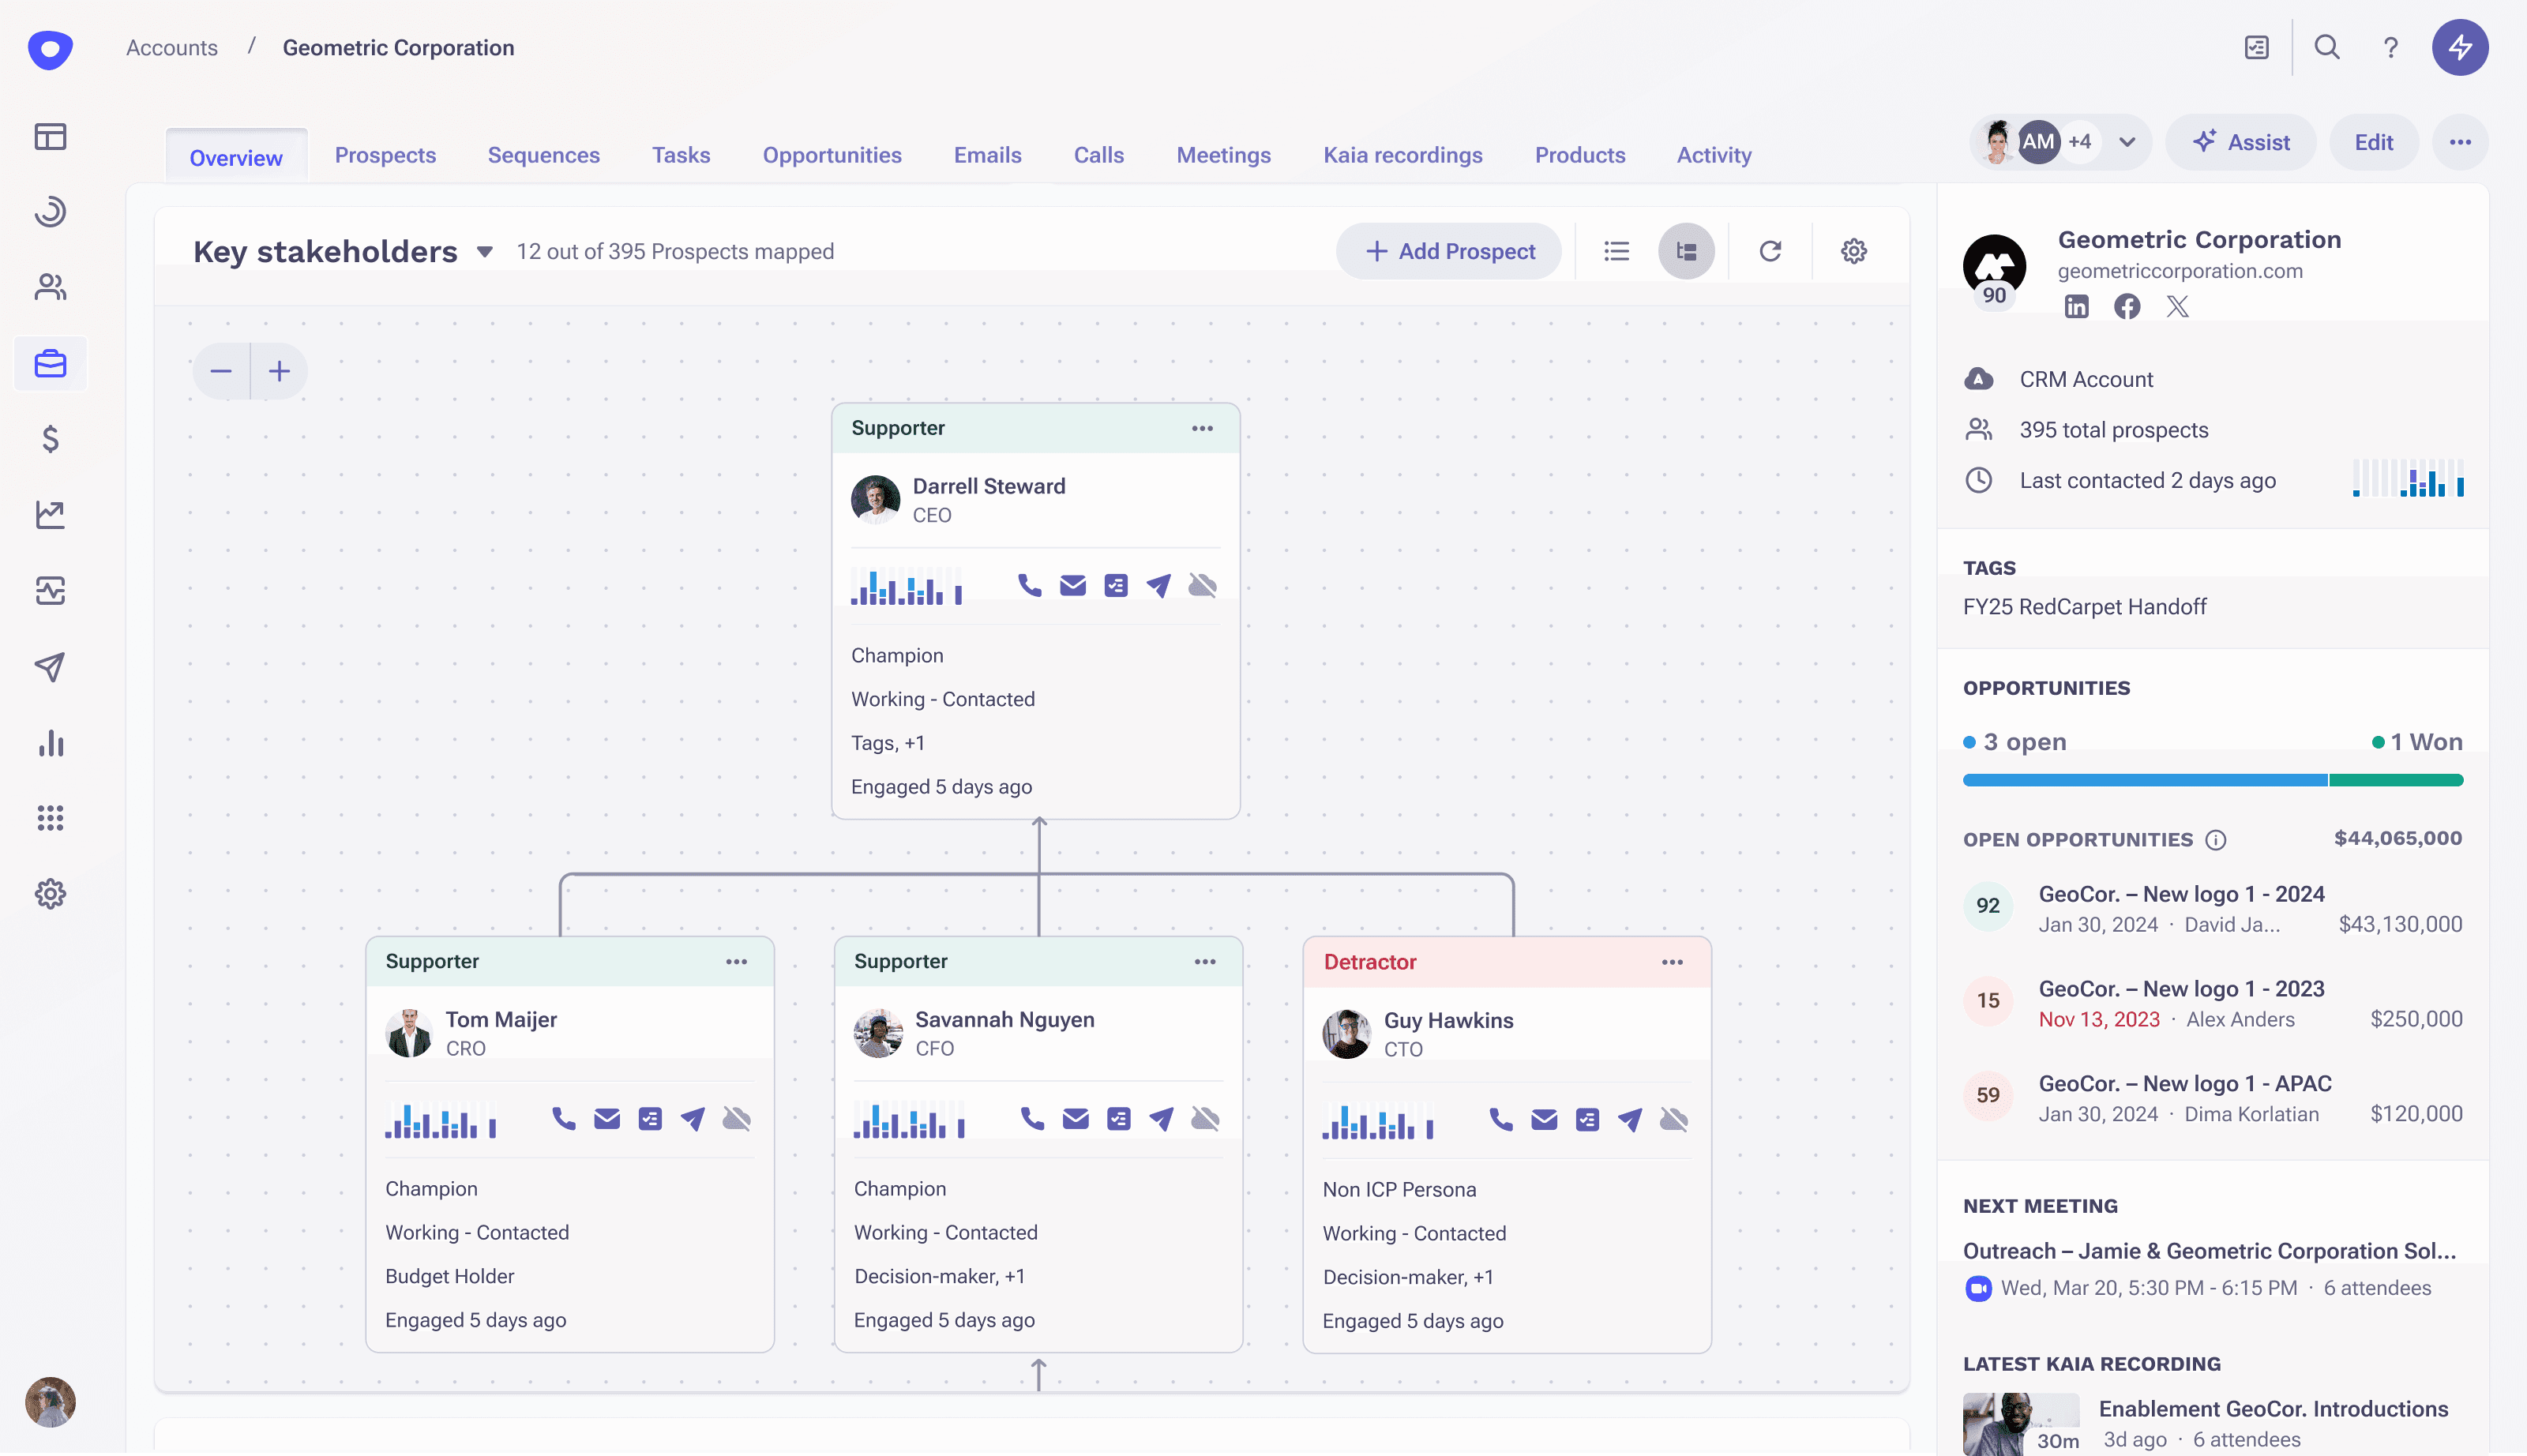The width and height of the screenshot is (2527, 1456).
Task: Zoom out the stakeholder map
Action: pyautogui.click(x=221, y=371)
